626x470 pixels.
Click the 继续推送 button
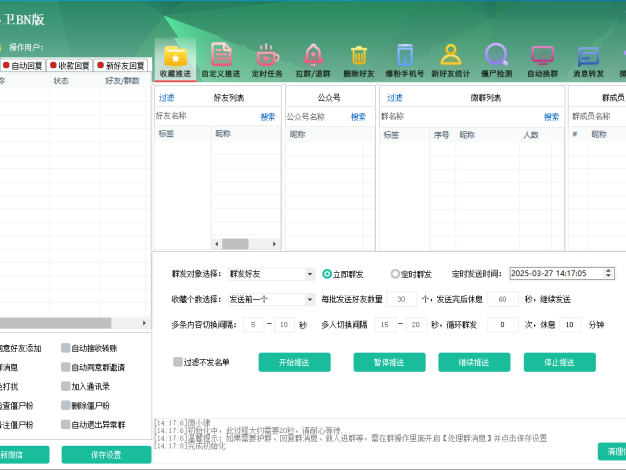(x=474, y=362)
